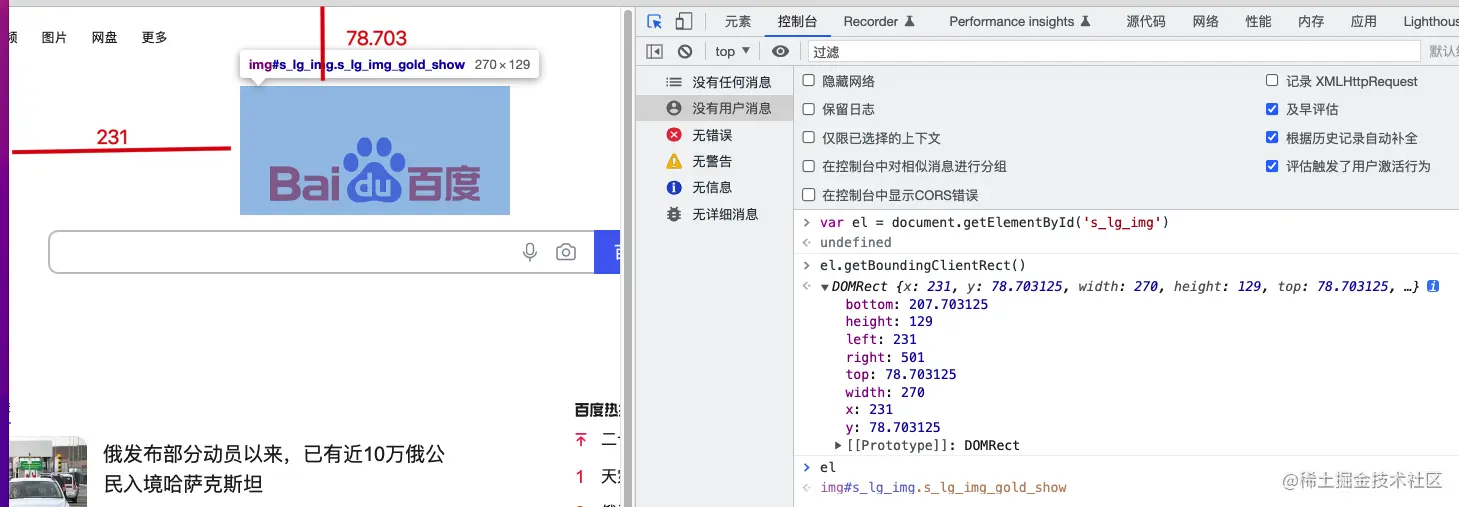Open the news thumbnail with cars
This screenshot has width=1459, height=507.
pos(48,471)
